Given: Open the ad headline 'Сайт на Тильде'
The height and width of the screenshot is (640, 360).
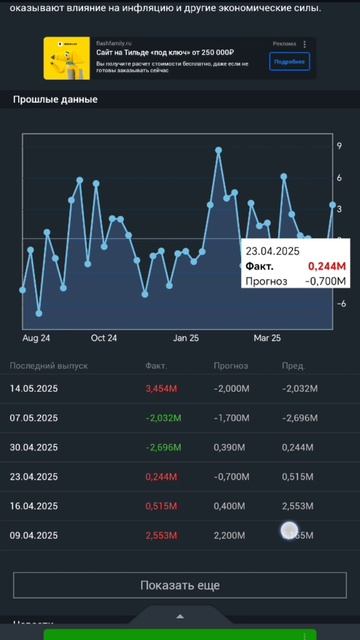Looking at the screenshot, I should coord(165,52).
